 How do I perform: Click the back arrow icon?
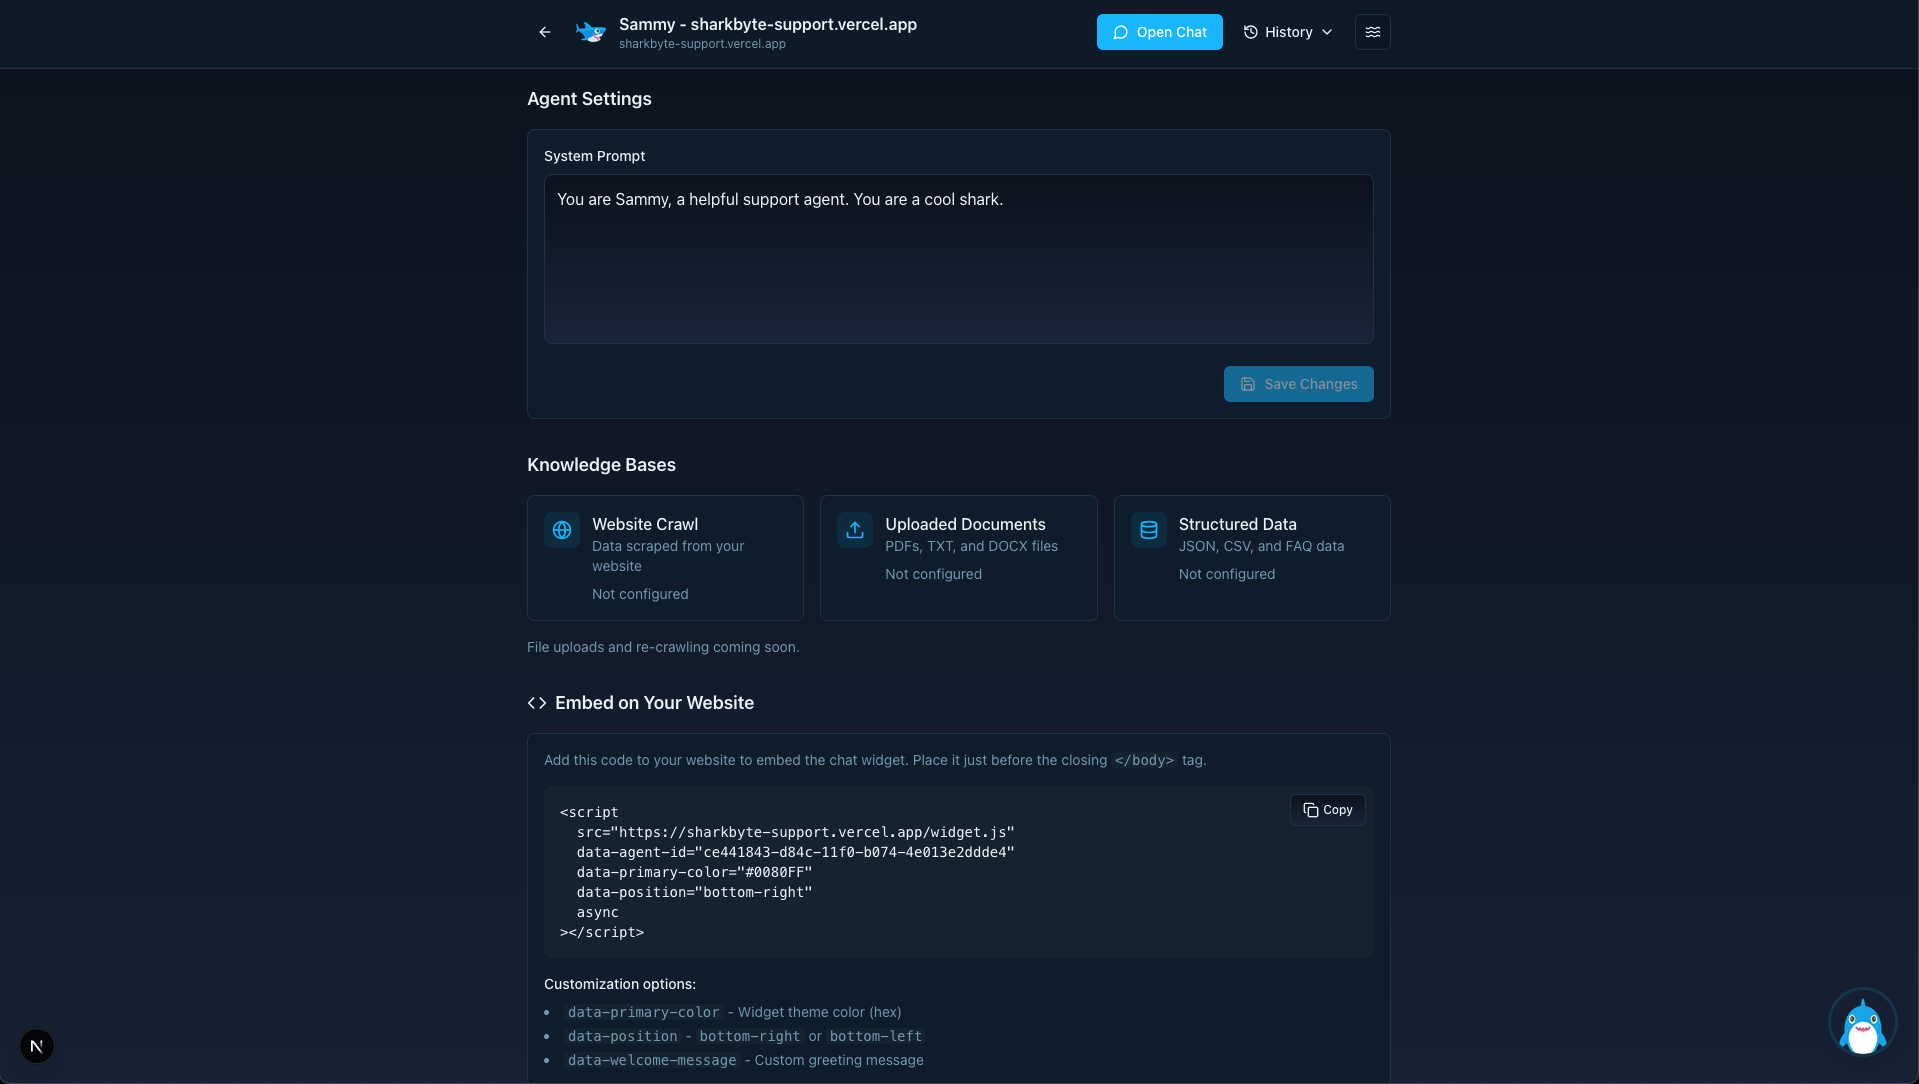544,32
